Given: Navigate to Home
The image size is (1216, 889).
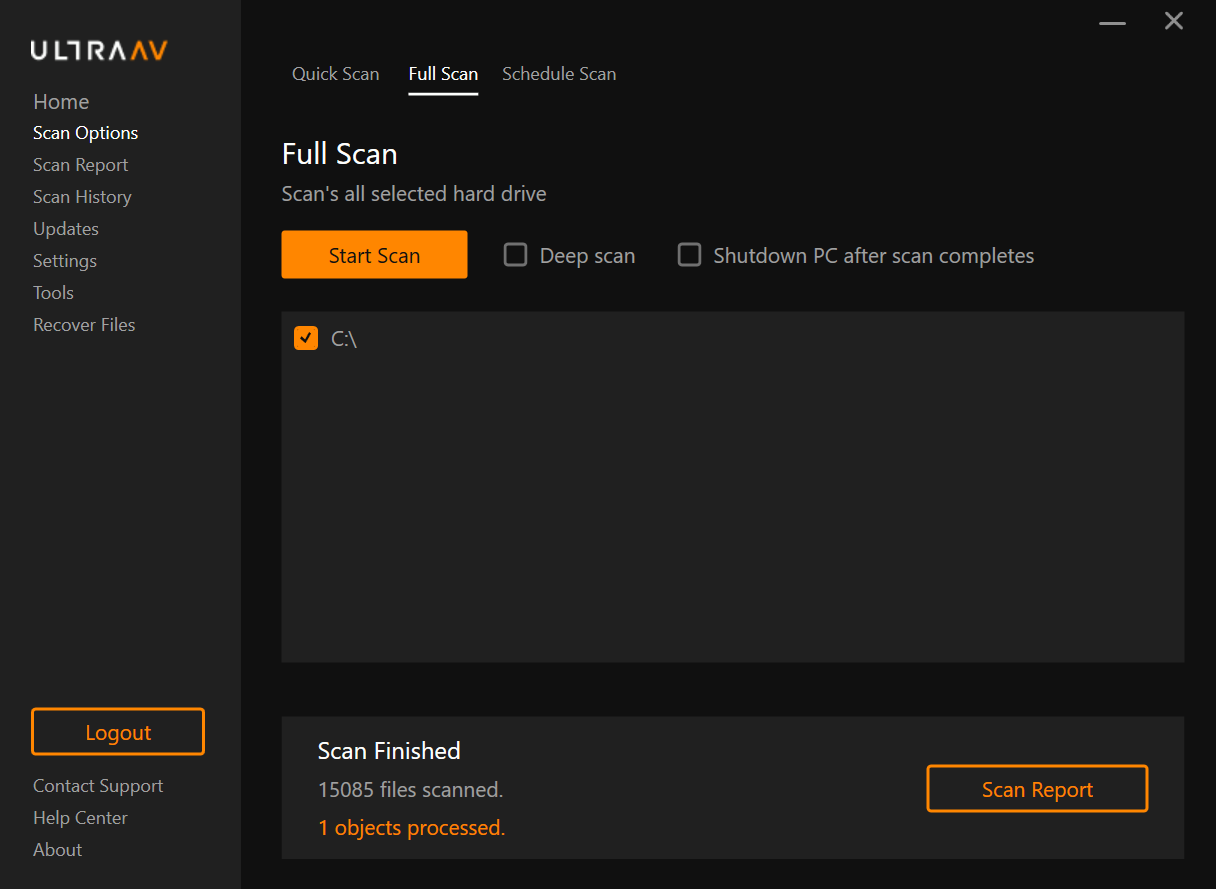Looking at the screenshot, I should click(x=61, y=101).
